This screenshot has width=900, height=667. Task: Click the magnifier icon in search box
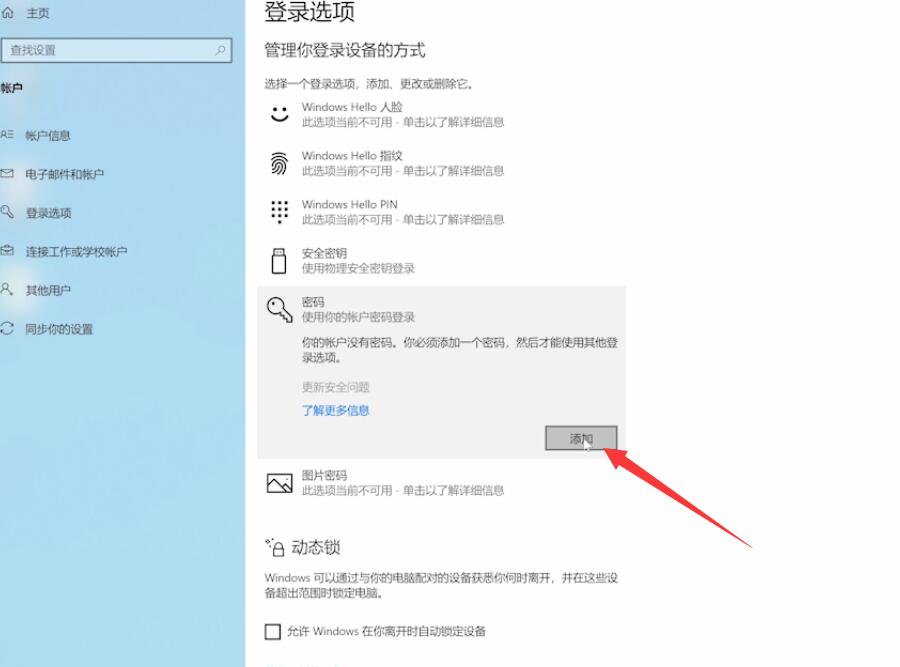[x=220, y=51]
